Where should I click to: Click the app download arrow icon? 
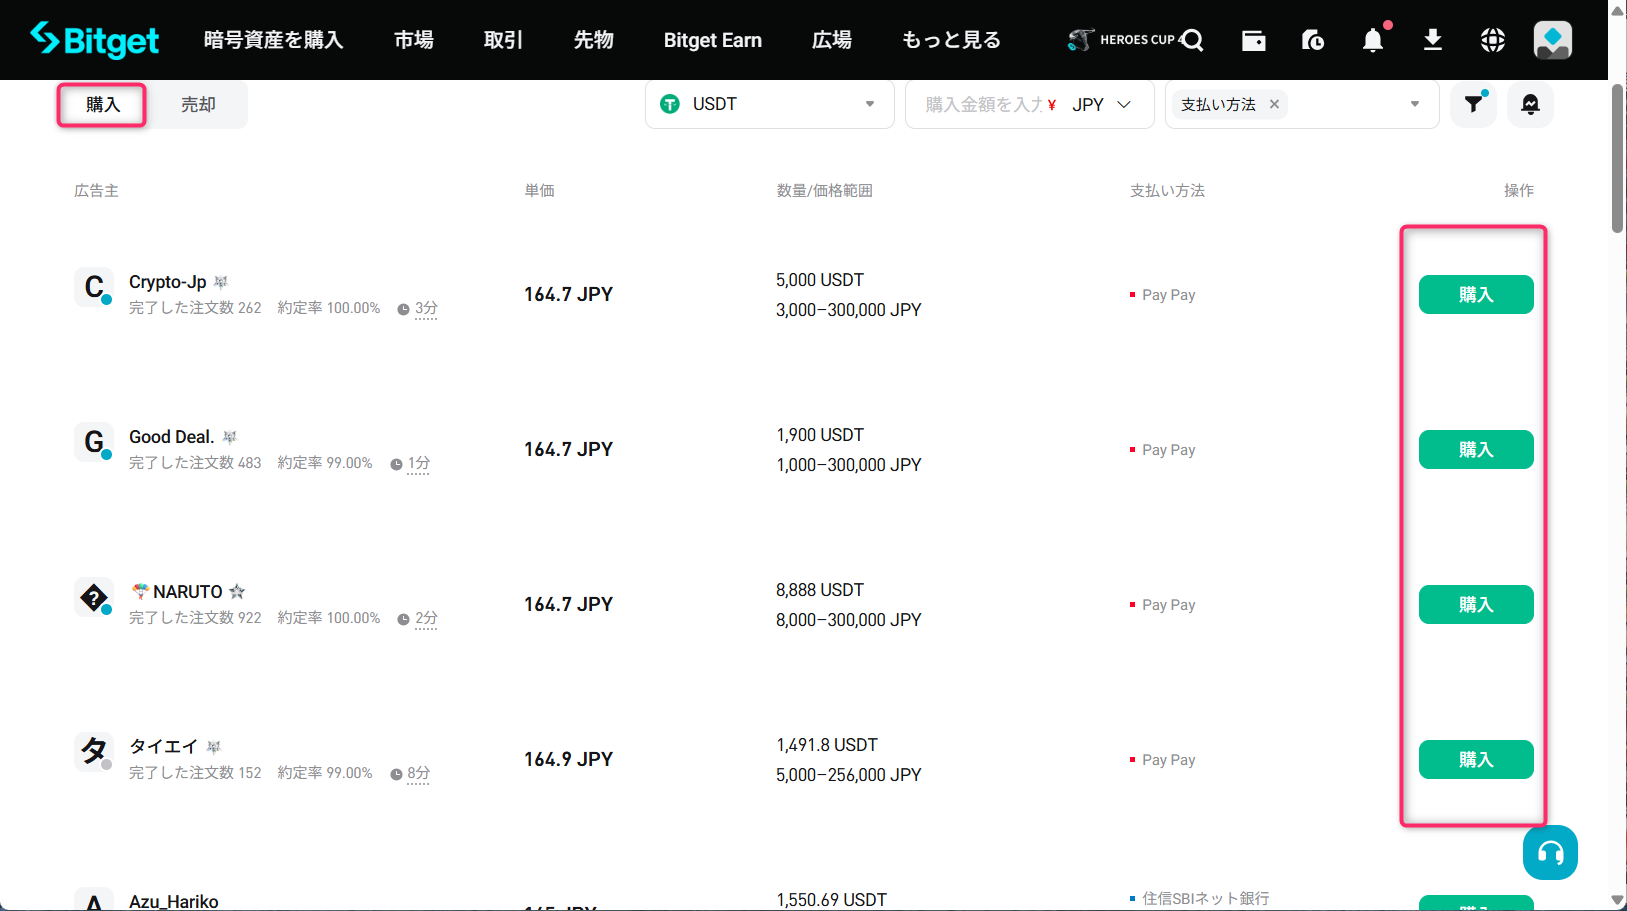(x=1433, y=40)
